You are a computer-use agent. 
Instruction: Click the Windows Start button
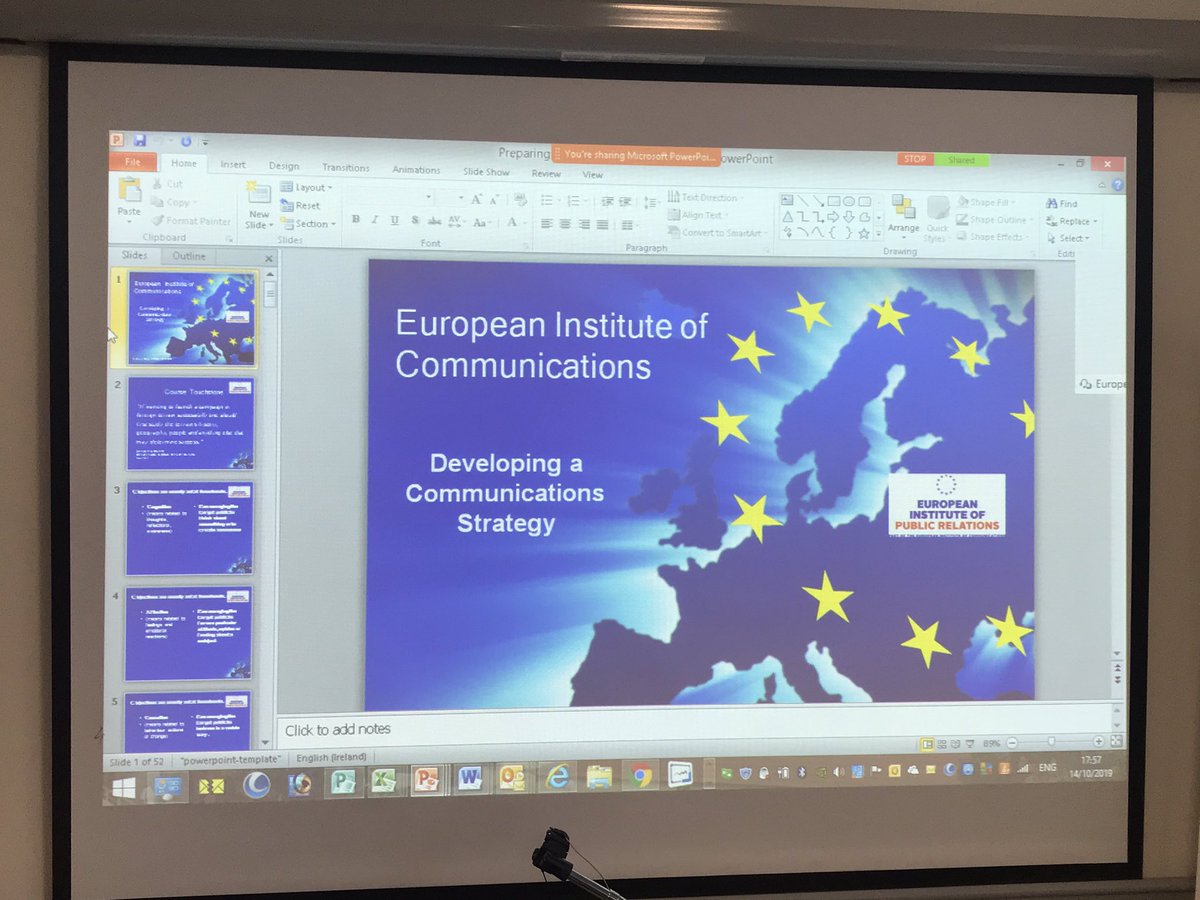[124, 788]
